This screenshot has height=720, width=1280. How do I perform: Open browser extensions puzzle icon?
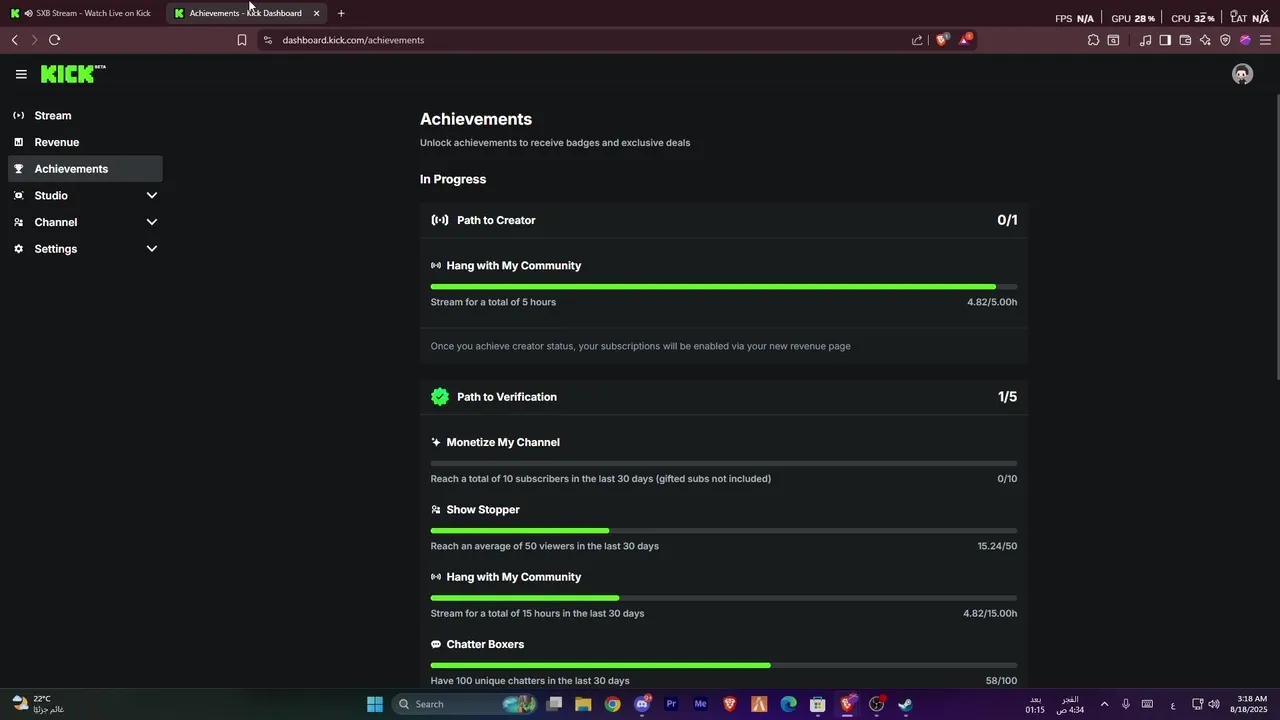click(x=1093, y=40)
